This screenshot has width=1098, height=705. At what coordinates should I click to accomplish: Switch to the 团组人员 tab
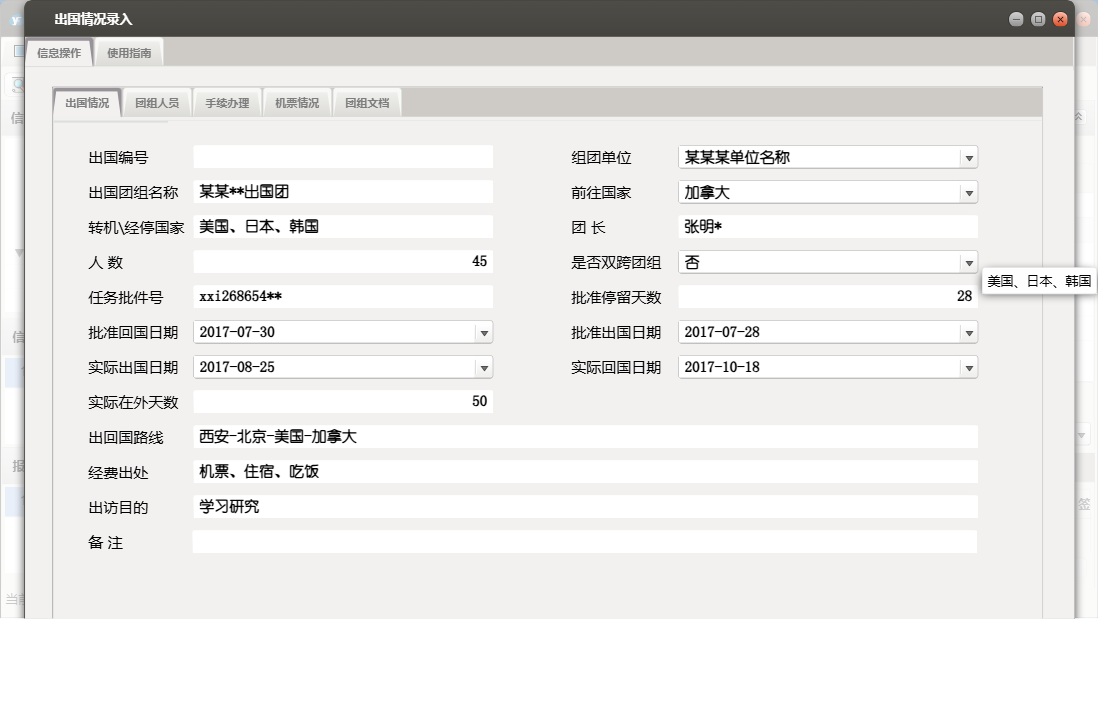point(157,101)
